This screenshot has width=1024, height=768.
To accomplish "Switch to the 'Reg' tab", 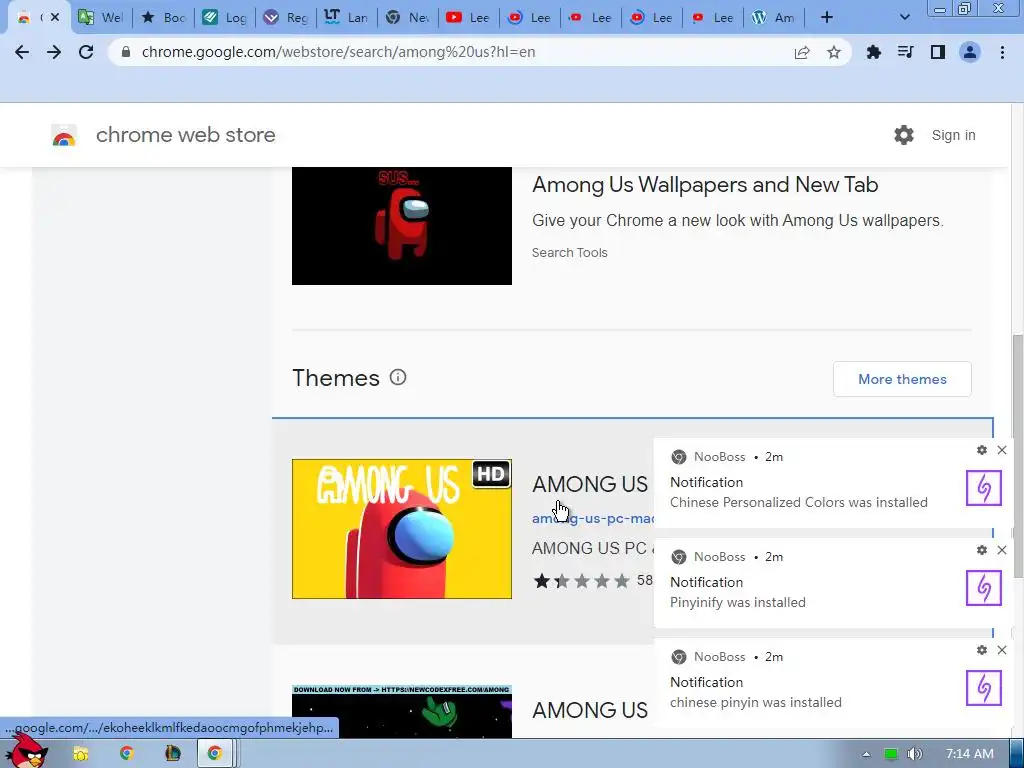I will click(x=285, y=18).
